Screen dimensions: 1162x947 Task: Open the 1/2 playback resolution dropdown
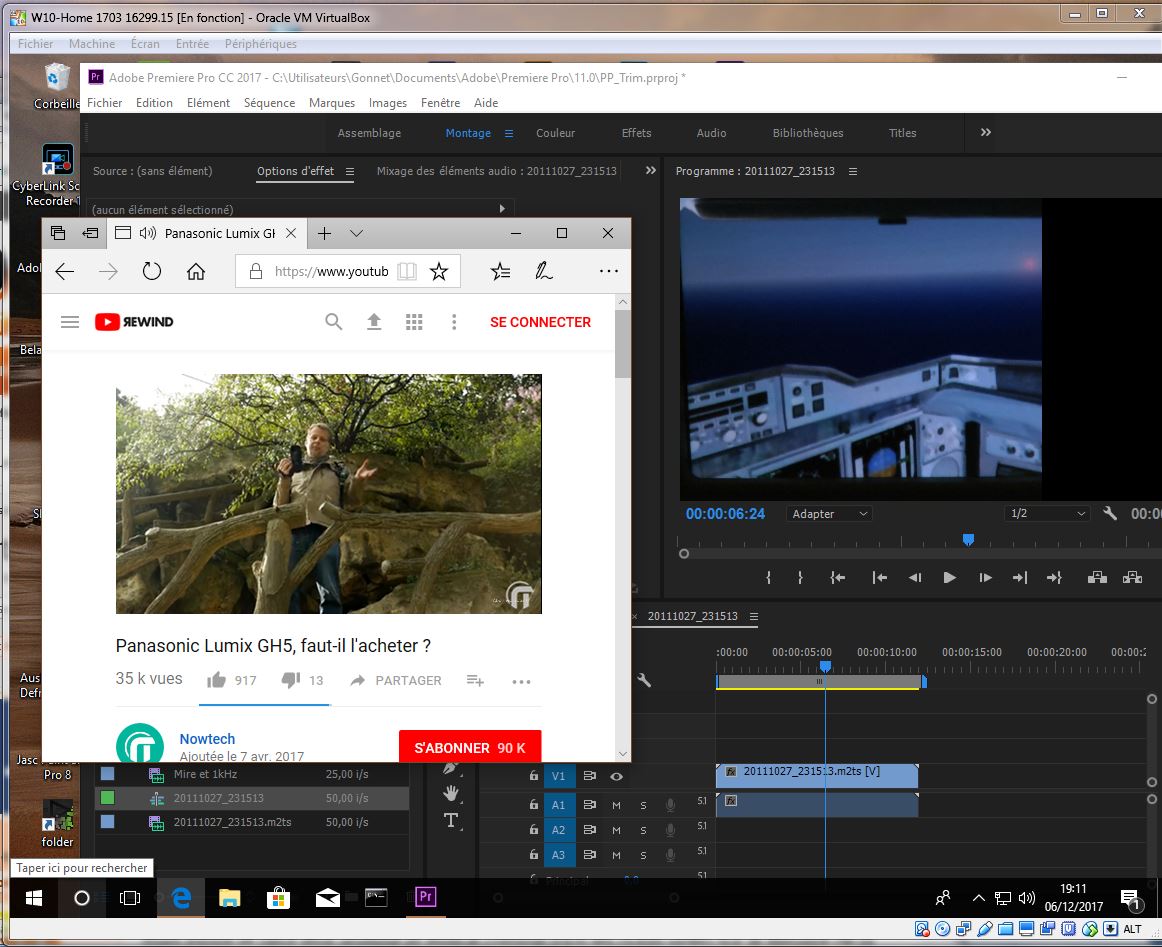pos(1046,514)
